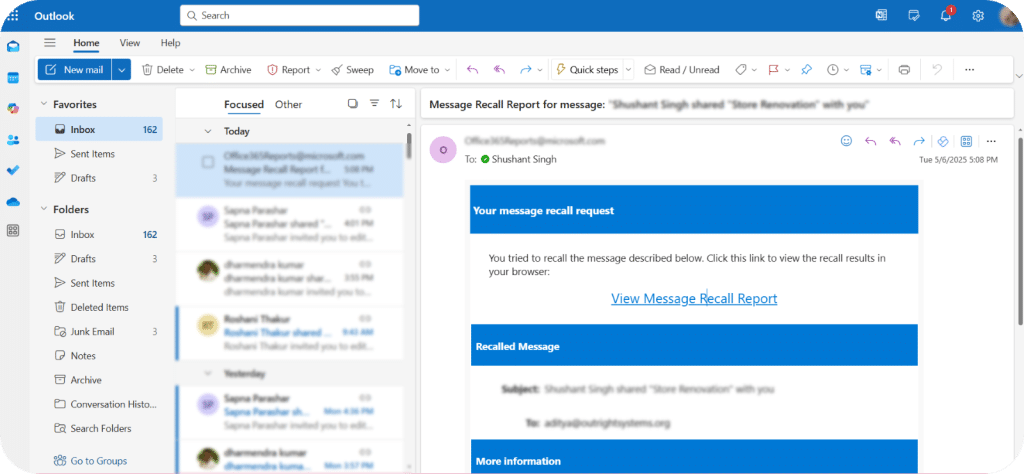The height and width of the screenshot is (474, 1024).
Task: Click Go to Groups link
Action: tap(90, 461)
